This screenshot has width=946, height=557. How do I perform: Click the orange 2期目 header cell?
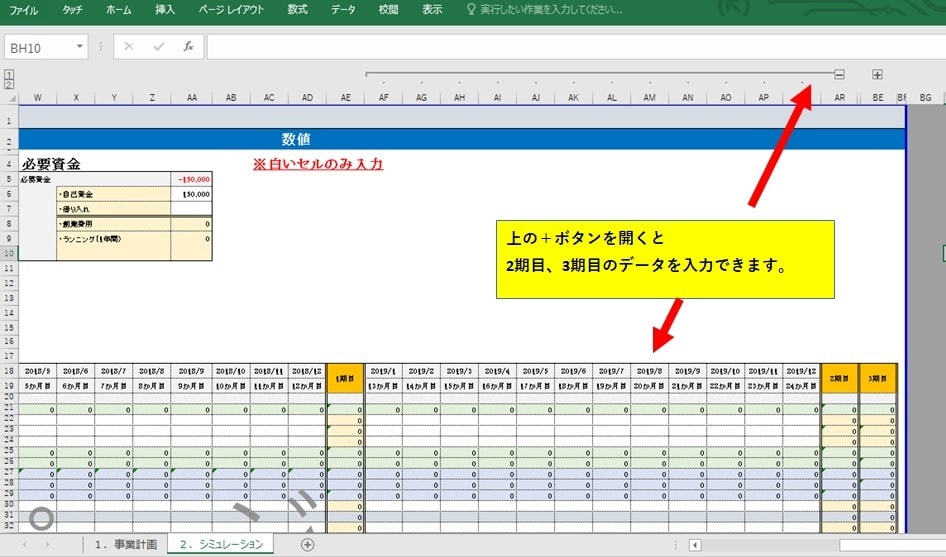point(839,378)
